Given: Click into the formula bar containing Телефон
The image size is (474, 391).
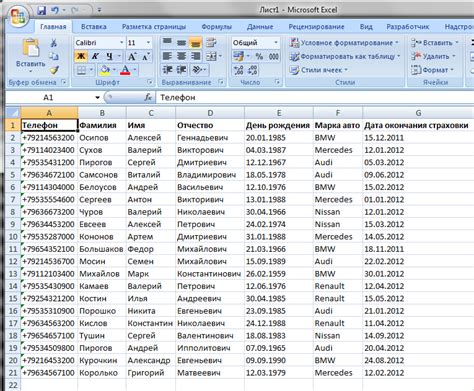Looking at the screenshot, I should [315, 98].
